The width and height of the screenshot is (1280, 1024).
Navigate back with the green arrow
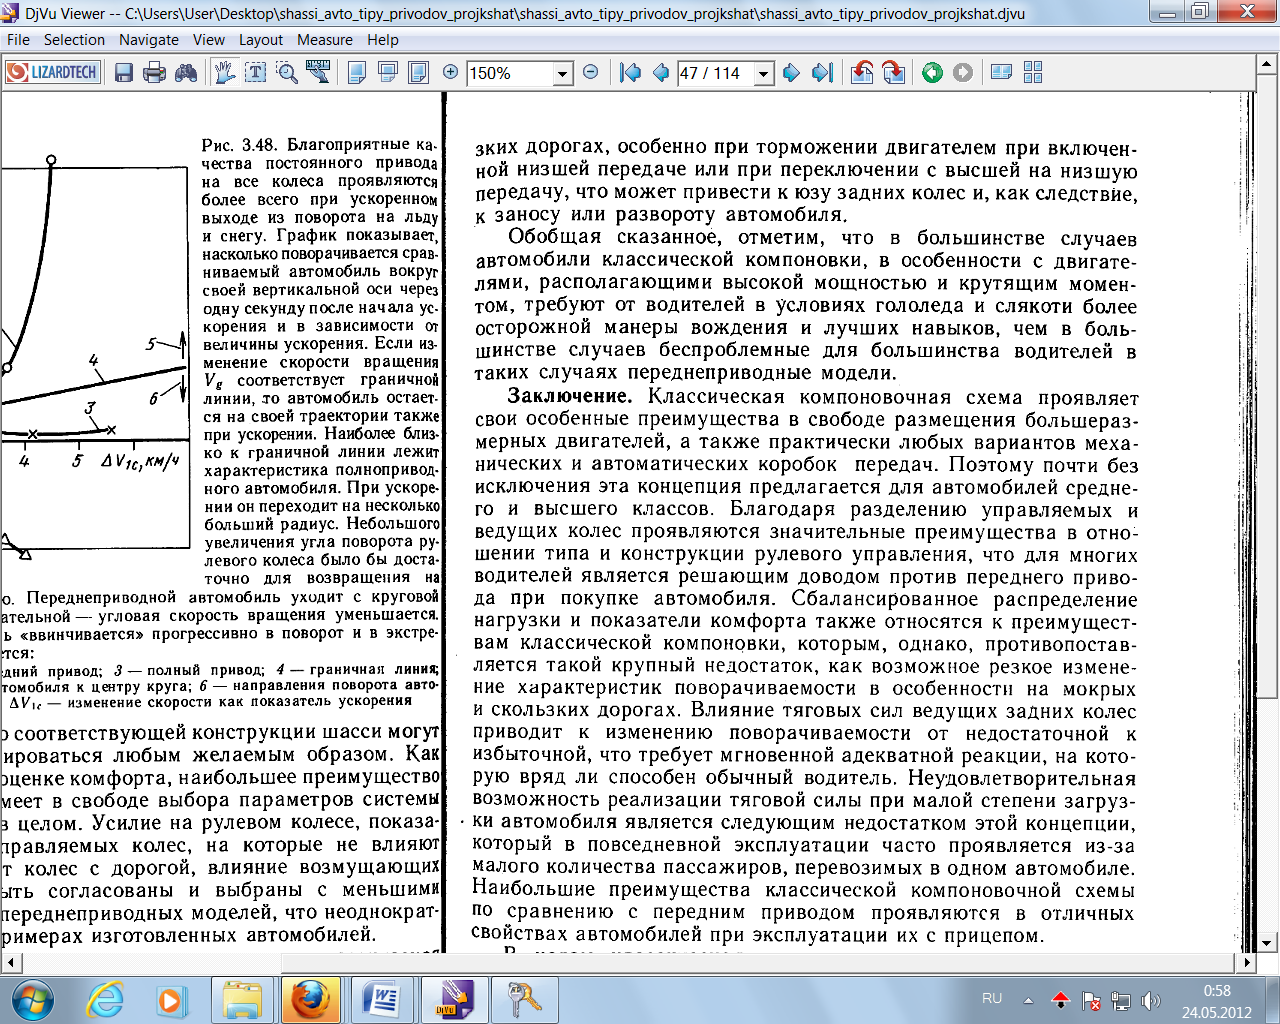click(932, 73)
